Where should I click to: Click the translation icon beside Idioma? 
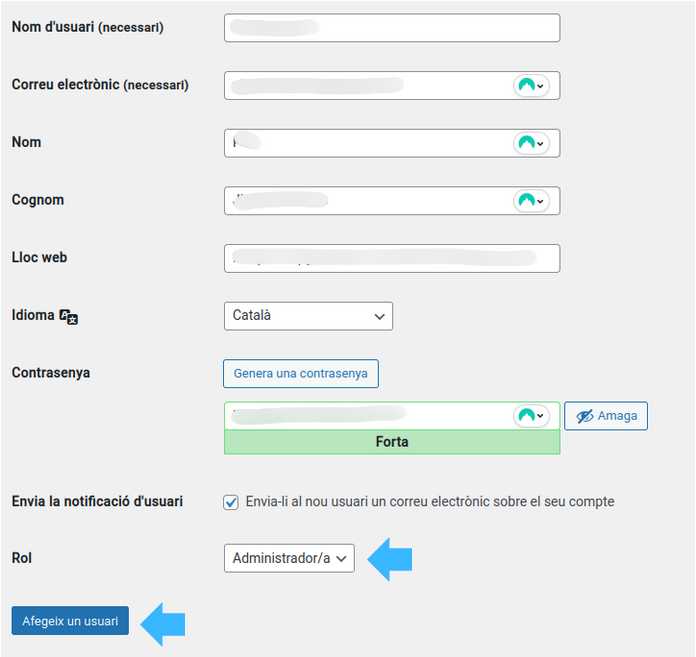tap(69, 316)
